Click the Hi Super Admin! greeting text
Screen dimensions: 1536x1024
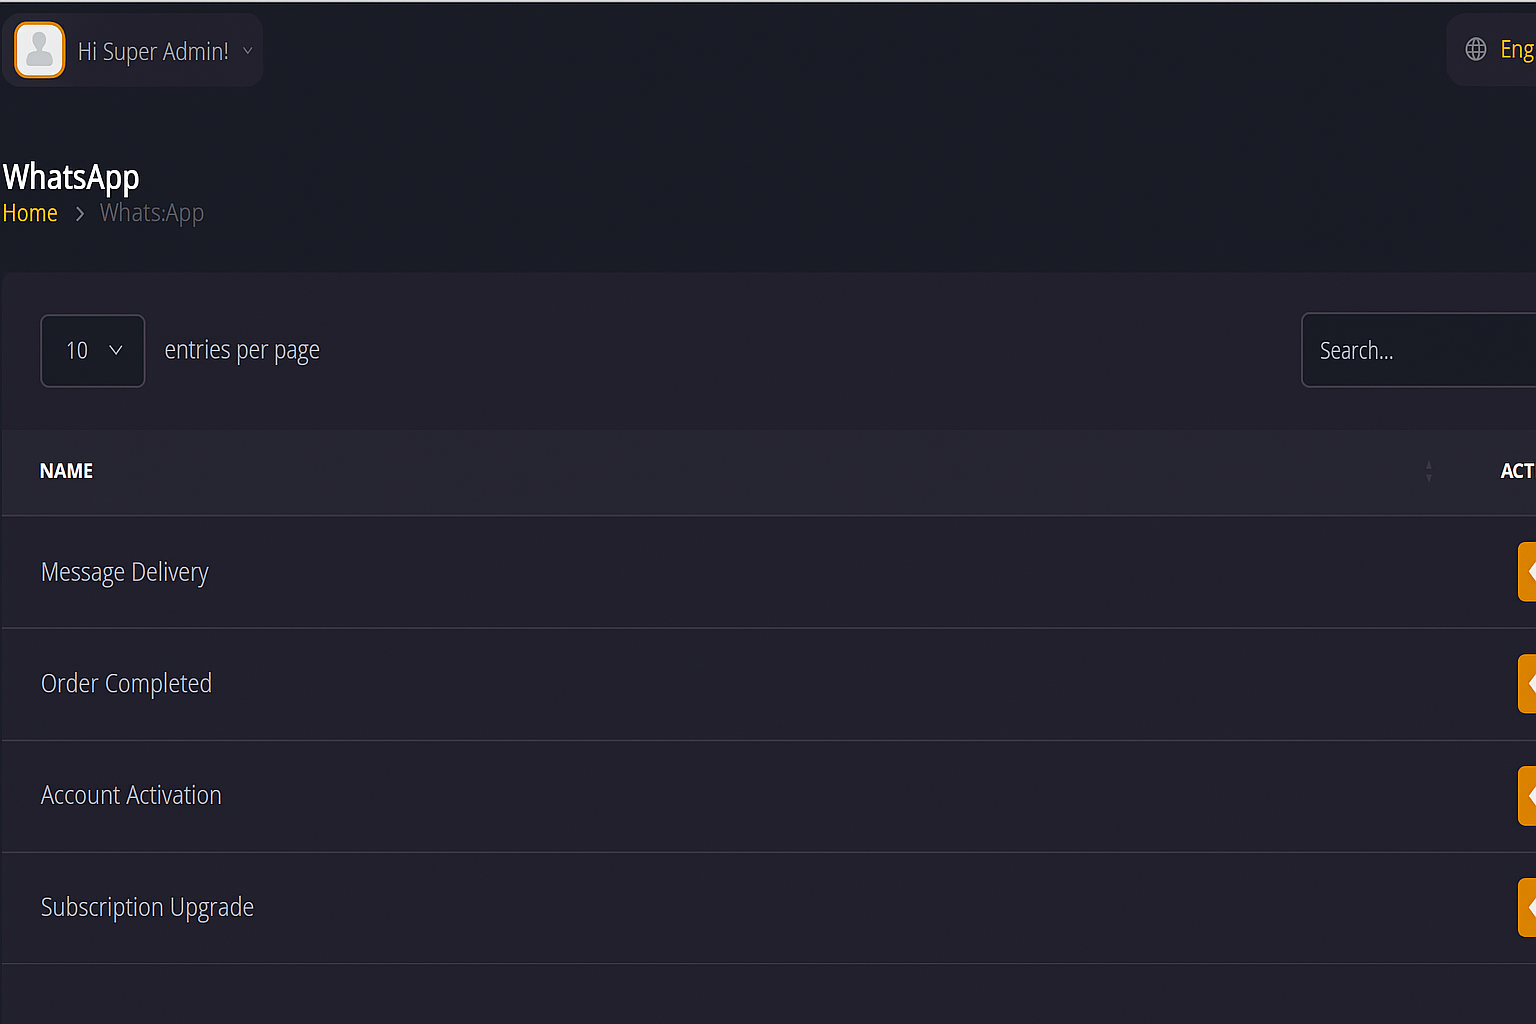(x=153, y=51)
